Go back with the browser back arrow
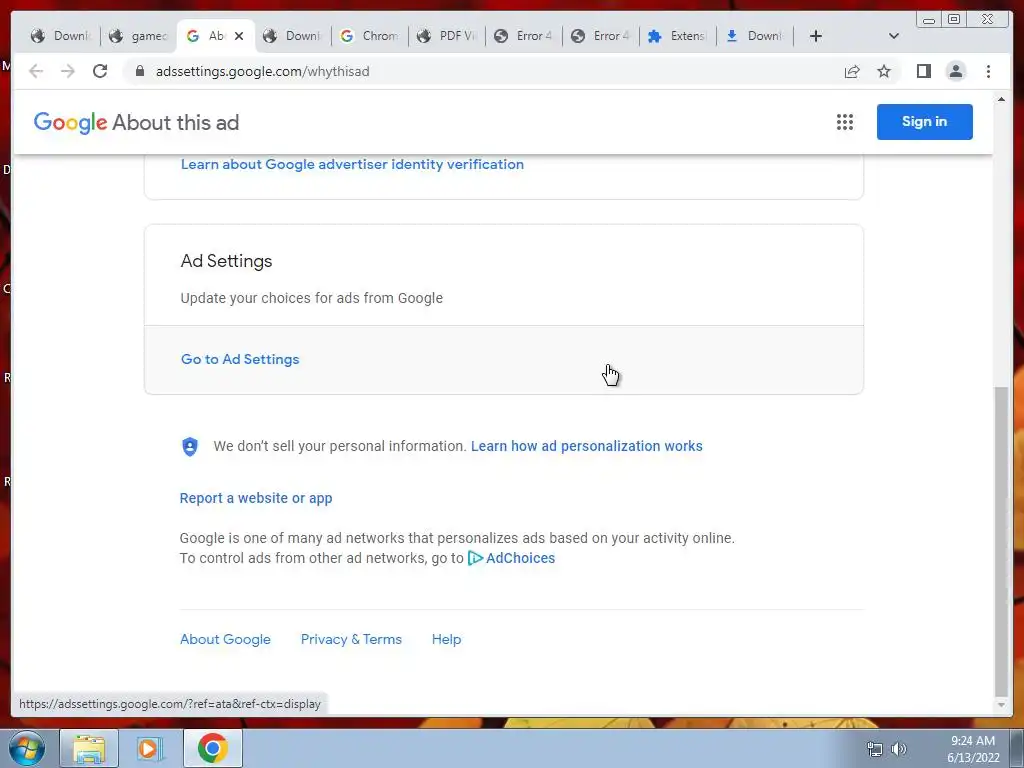This screenshot has width=1024, height=768. click(x=36, y=71)
